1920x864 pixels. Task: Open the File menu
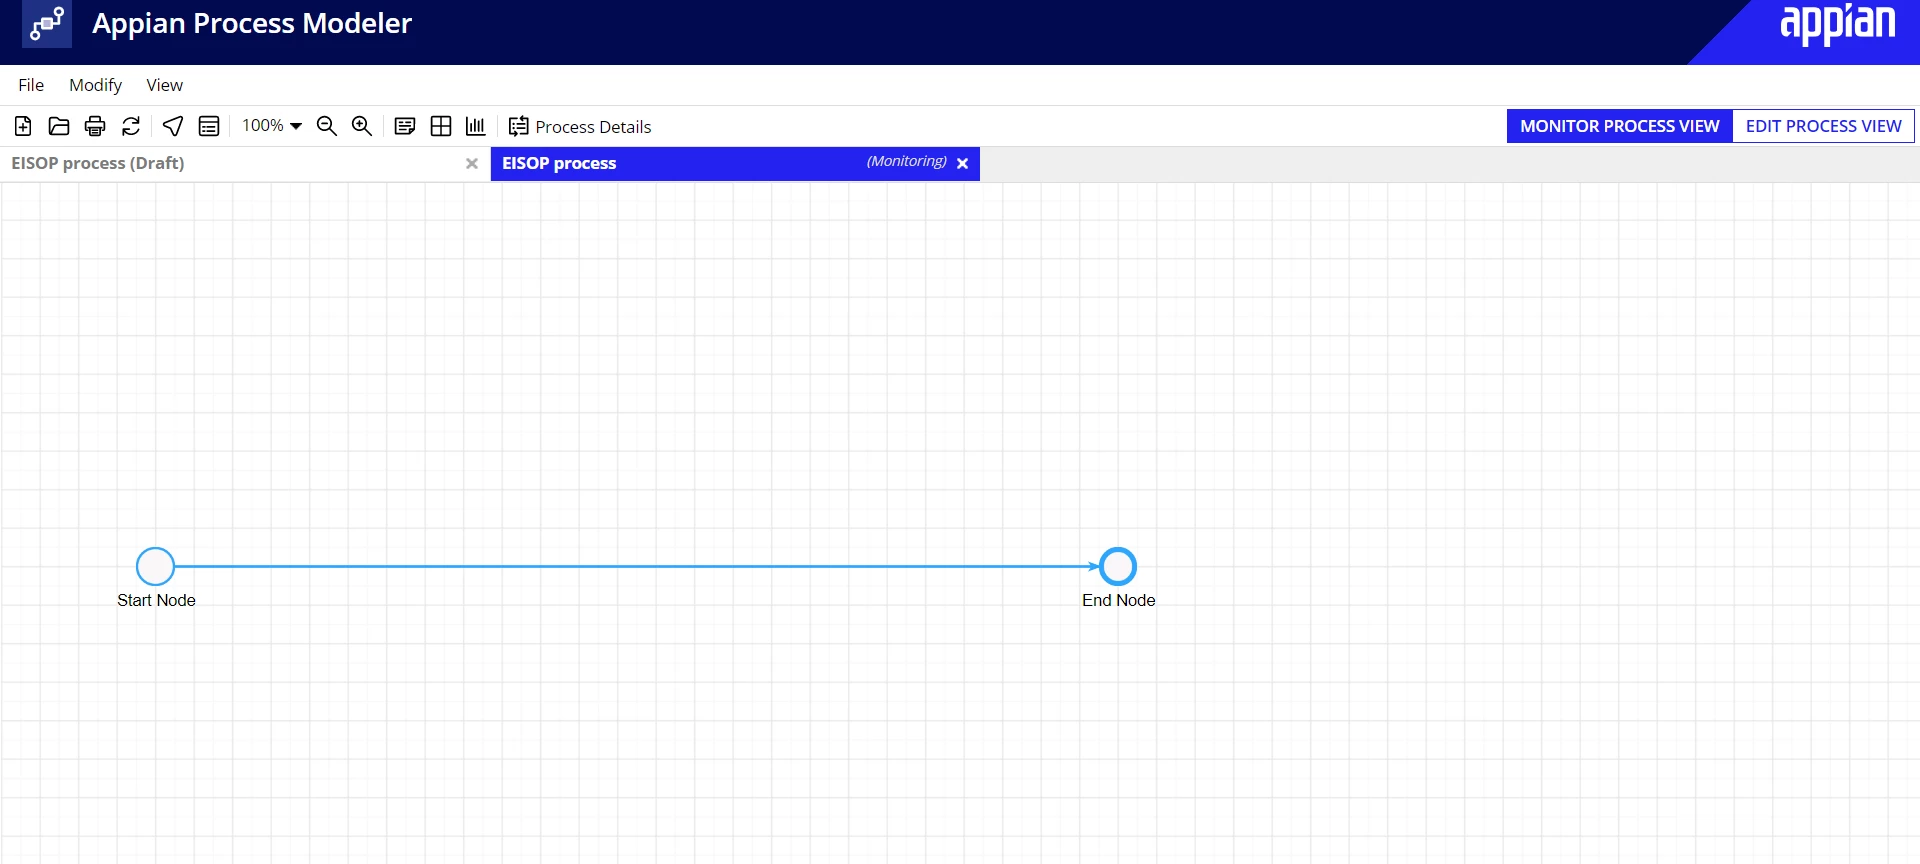point(31,85)
